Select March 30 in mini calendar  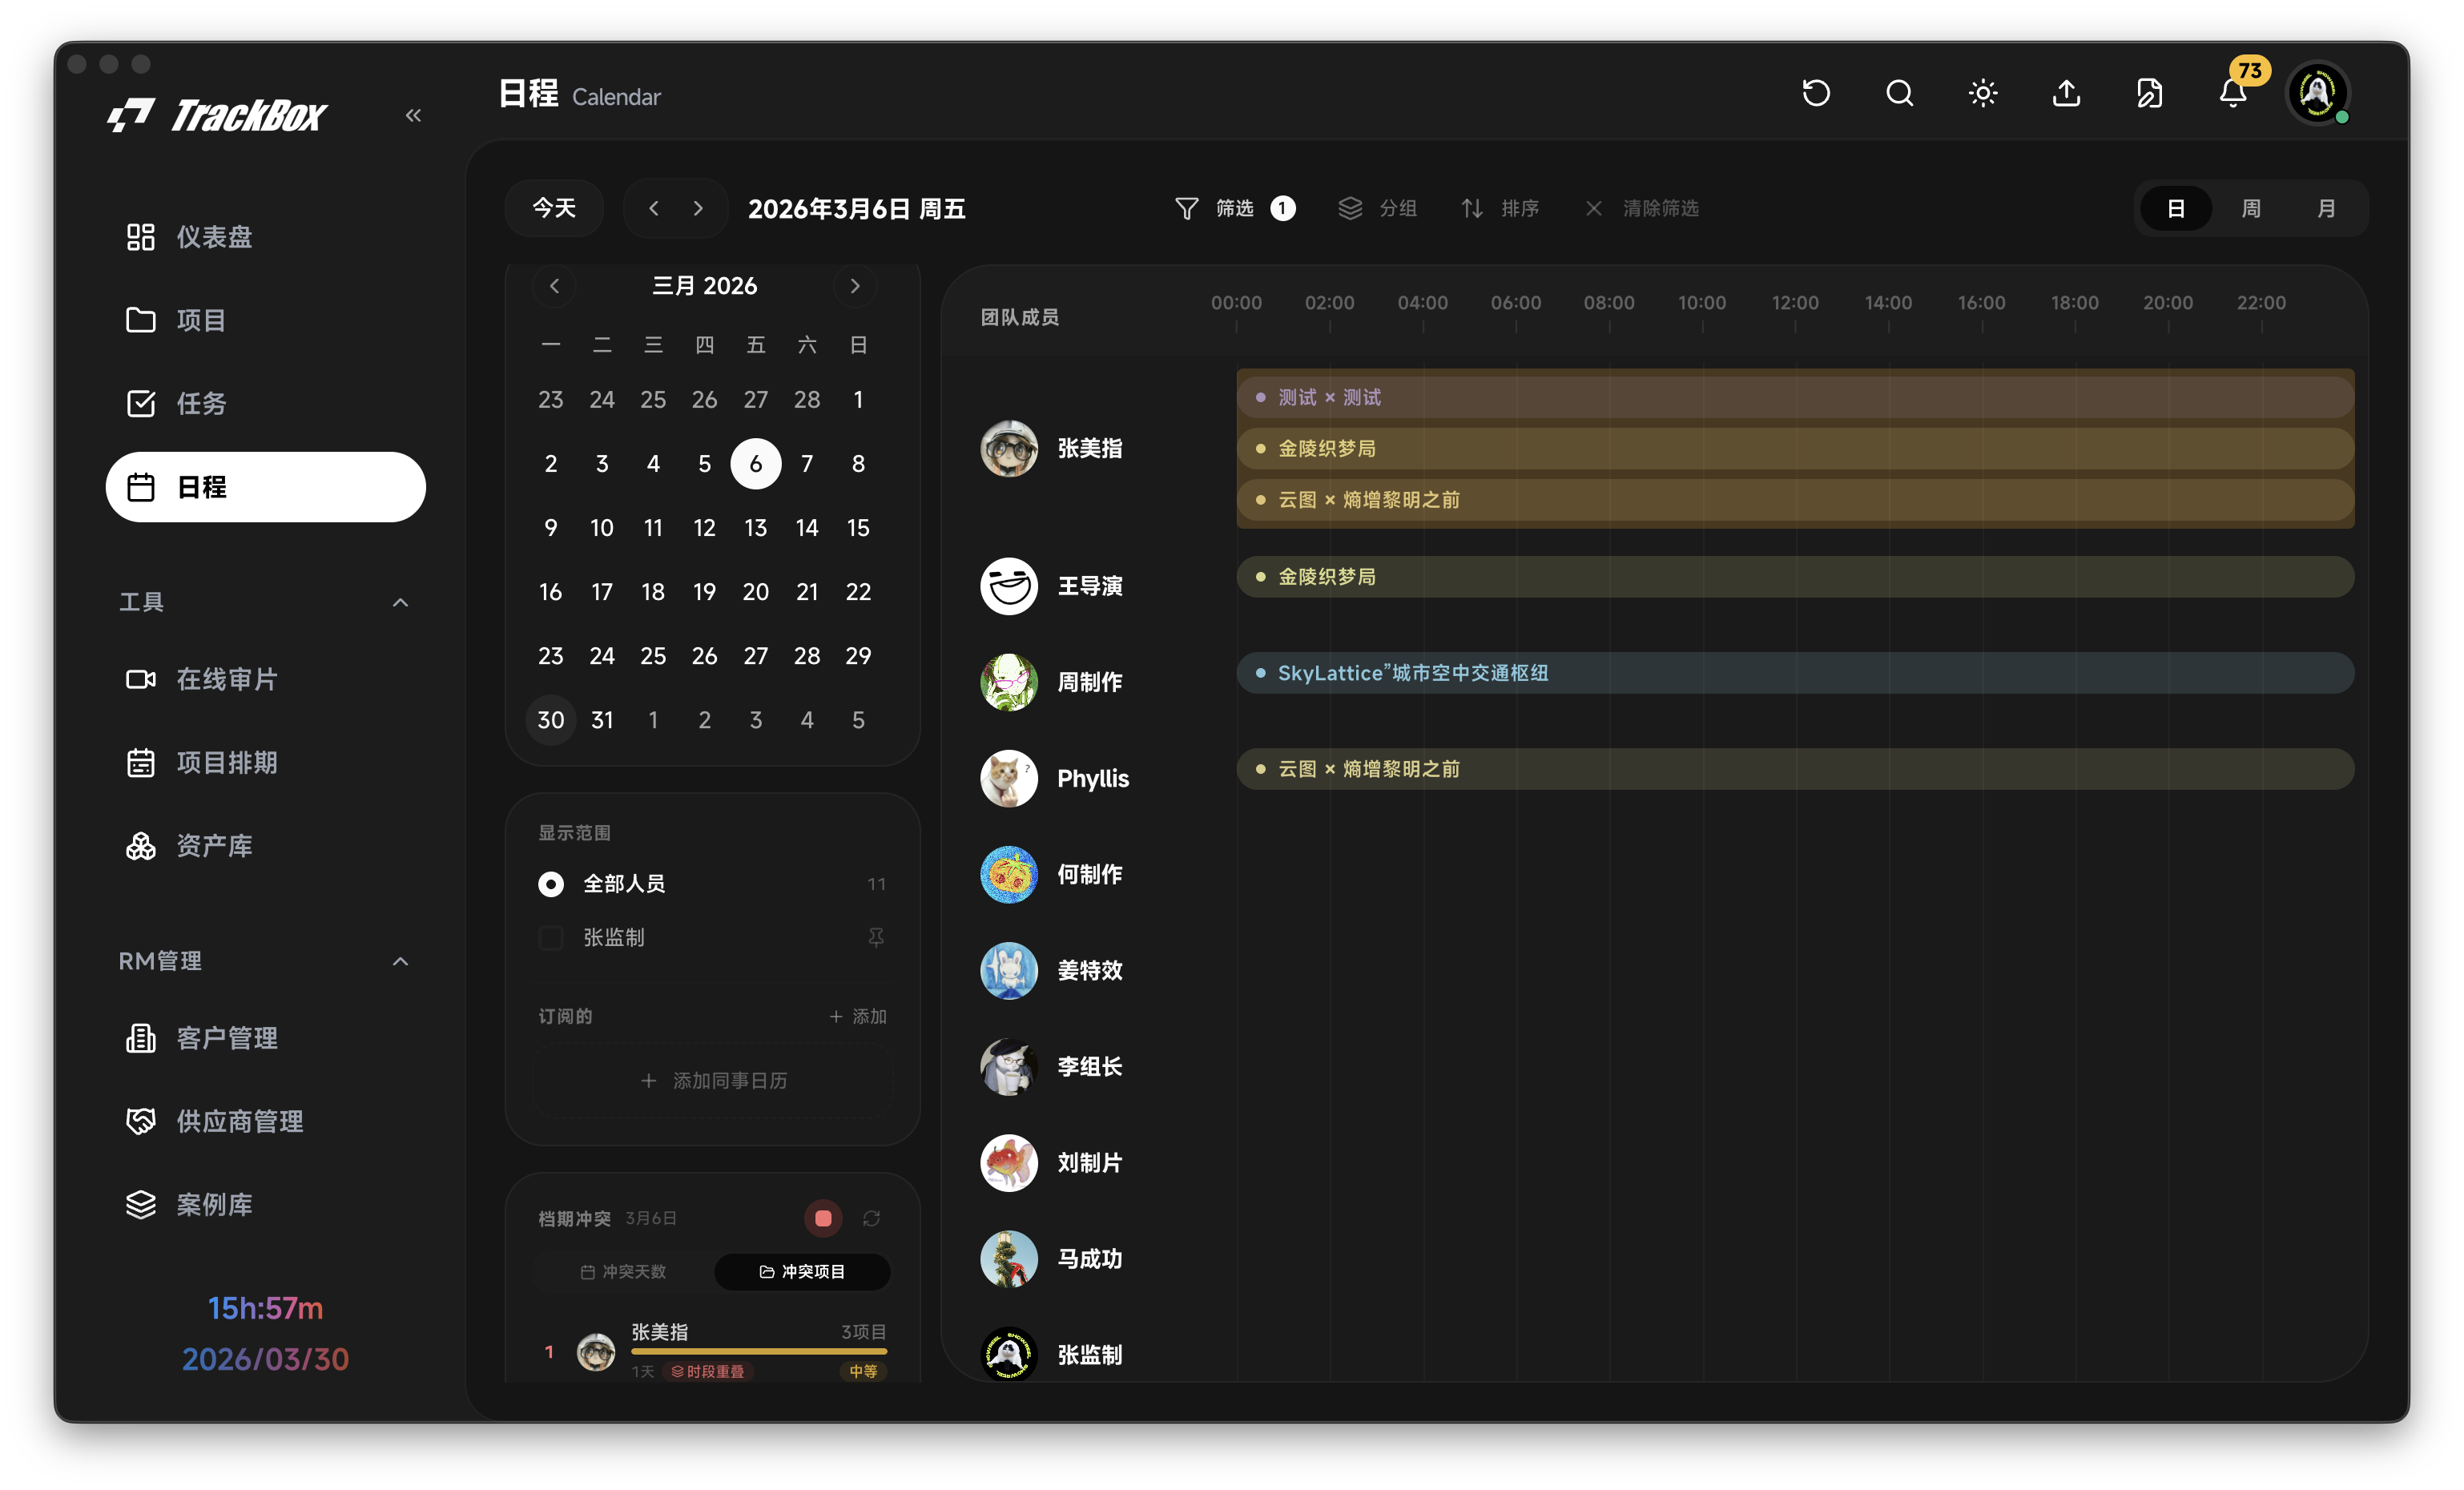[x=551, y=720]
